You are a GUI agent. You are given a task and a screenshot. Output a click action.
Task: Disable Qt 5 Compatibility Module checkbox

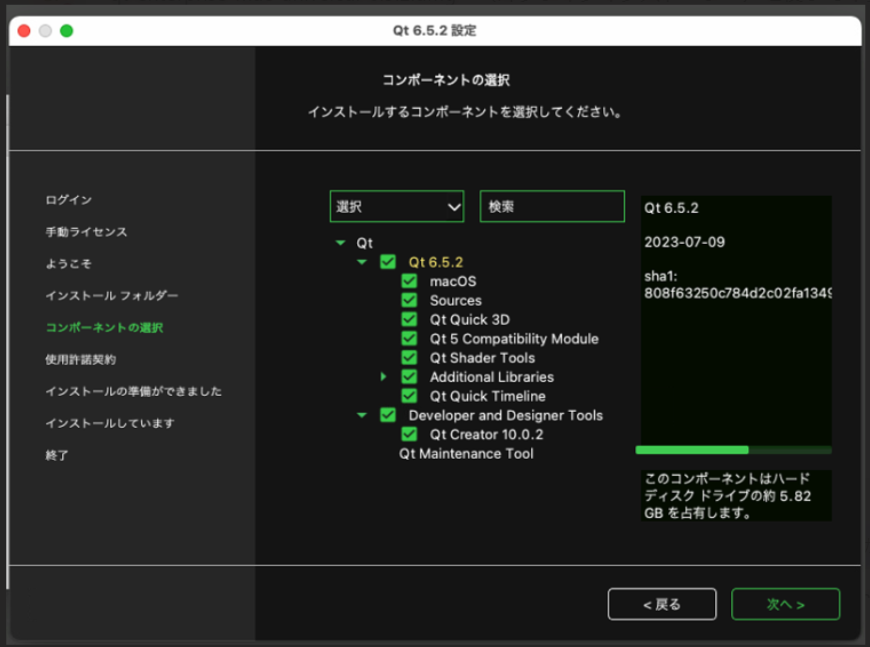pyautogui.click(x=409, y=338)
